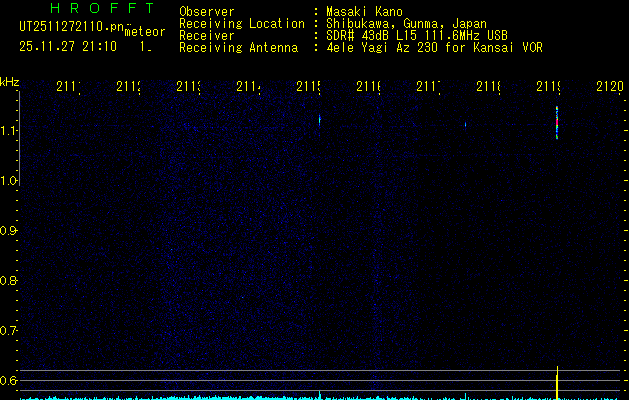Click the cyan noise-level trace at bottom
This screenshot has height=400, width=629.
[320, 398]
